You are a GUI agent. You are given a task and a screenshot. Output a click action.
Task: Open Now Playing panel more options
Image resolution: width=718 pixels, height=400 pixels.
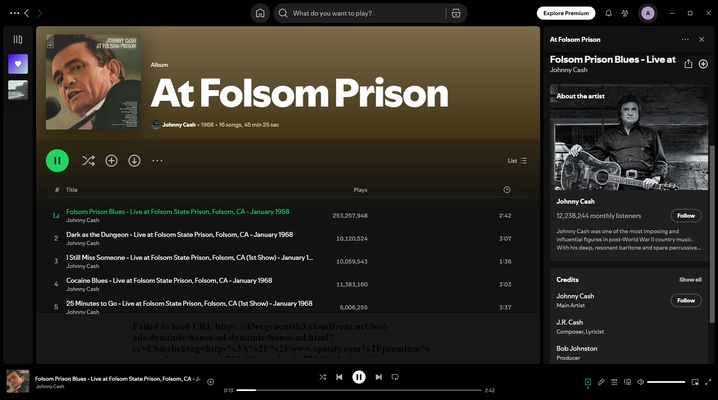pyautogui.click(x=685, y=39)
